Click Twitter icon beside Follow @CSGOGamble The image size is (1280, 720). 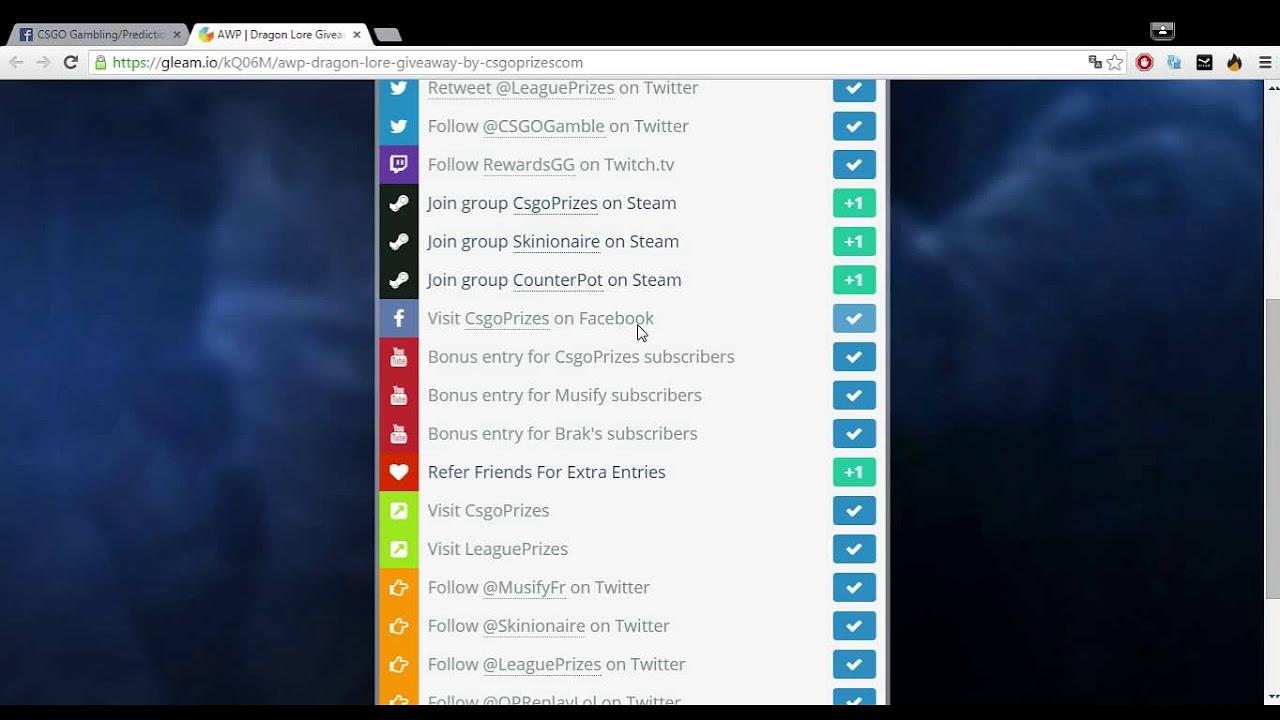[x=398, y=126]
